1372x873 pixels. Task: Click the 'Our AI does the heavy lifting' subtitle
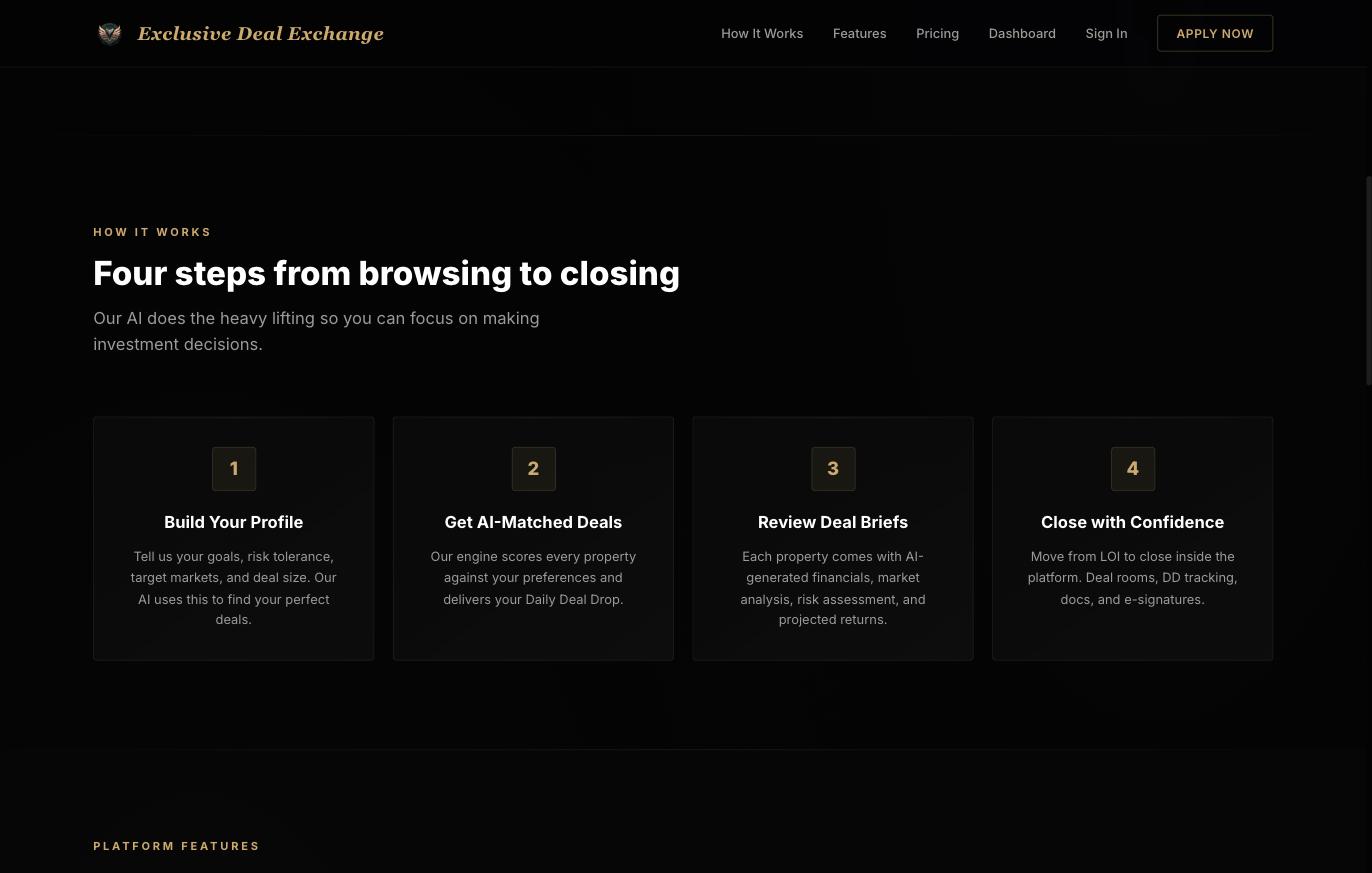point(316,331)
